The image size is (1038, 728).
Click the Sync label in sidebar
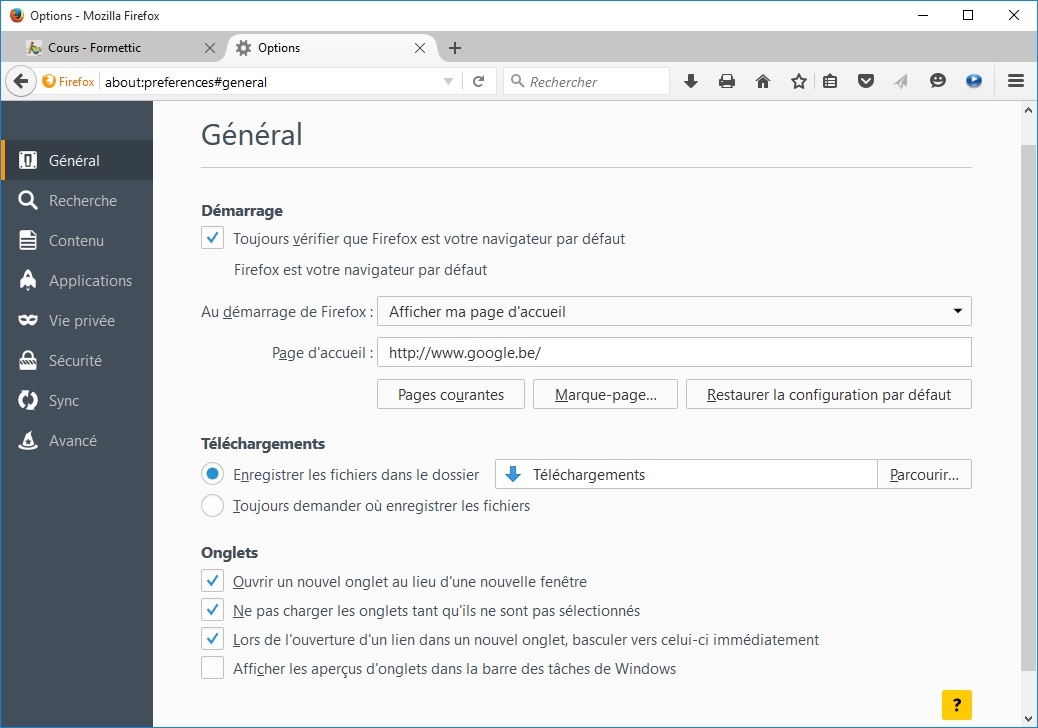click(64, 401)
